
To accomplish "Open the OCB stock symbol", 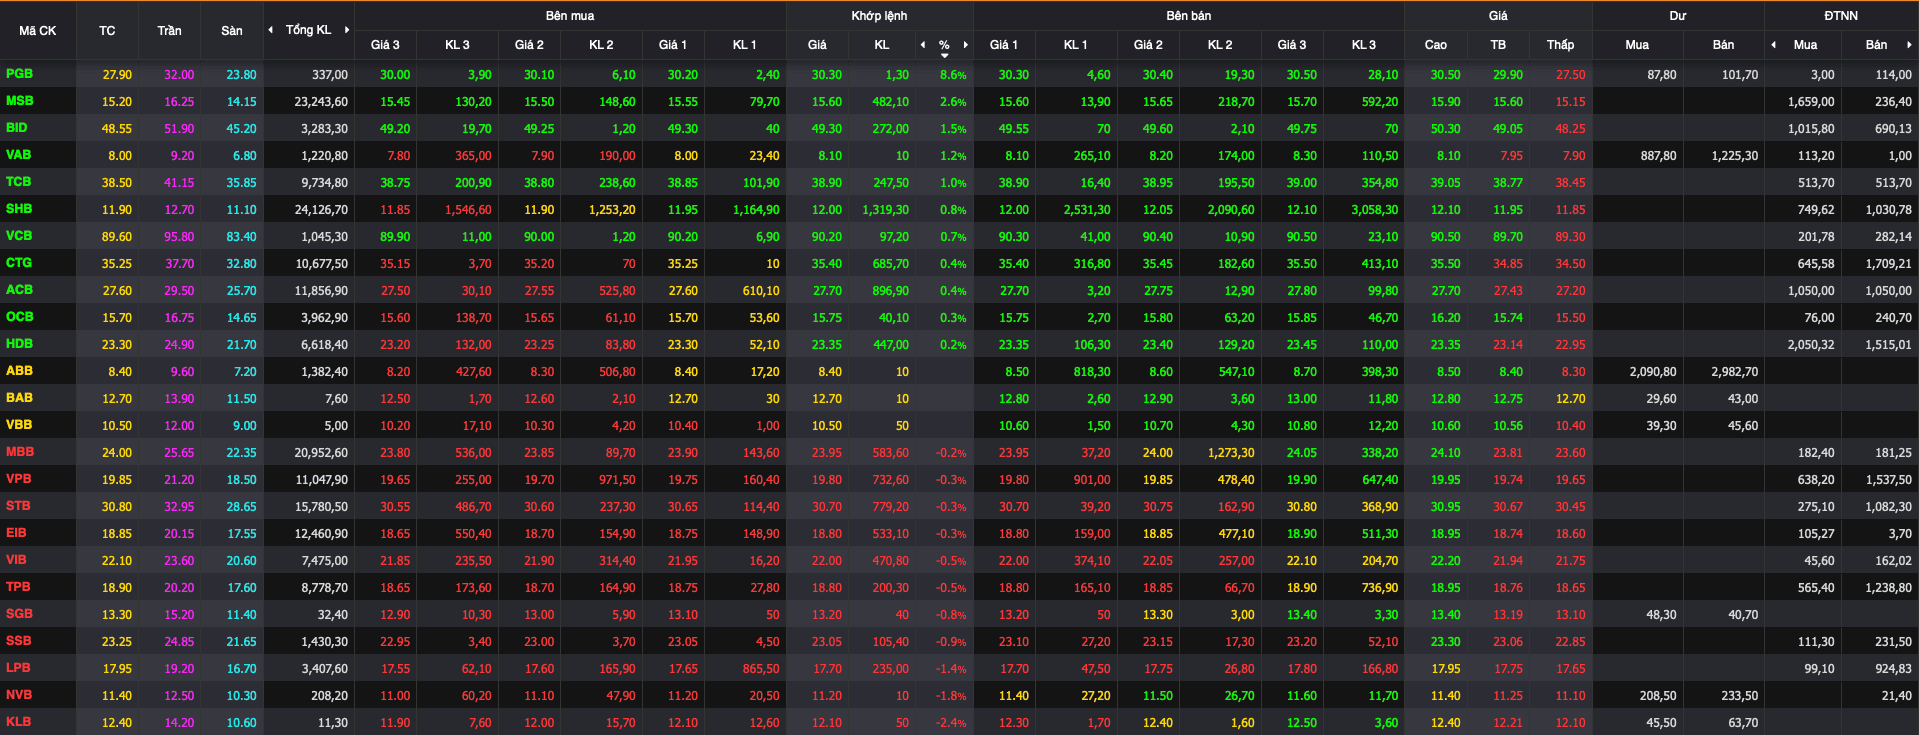I will click(19, 317).
